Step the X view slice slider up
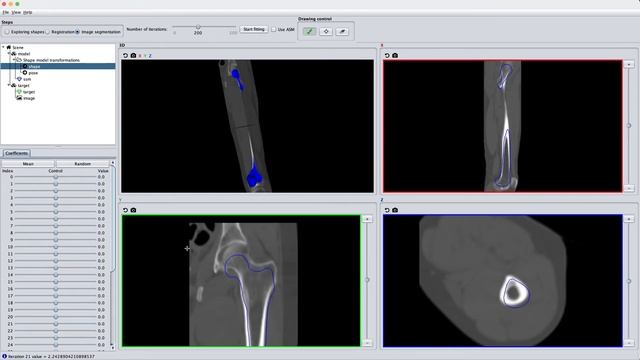 [629, 64]
